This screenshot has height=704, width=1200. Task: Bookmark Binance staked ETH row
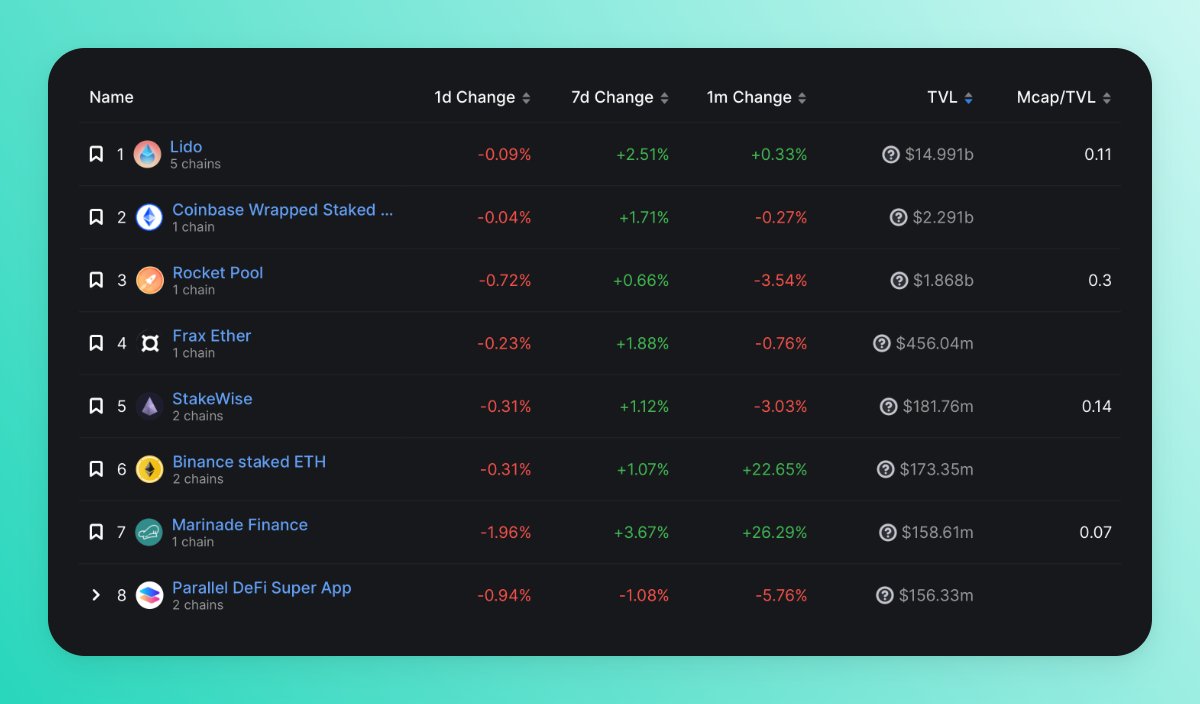tap(96, 469)
